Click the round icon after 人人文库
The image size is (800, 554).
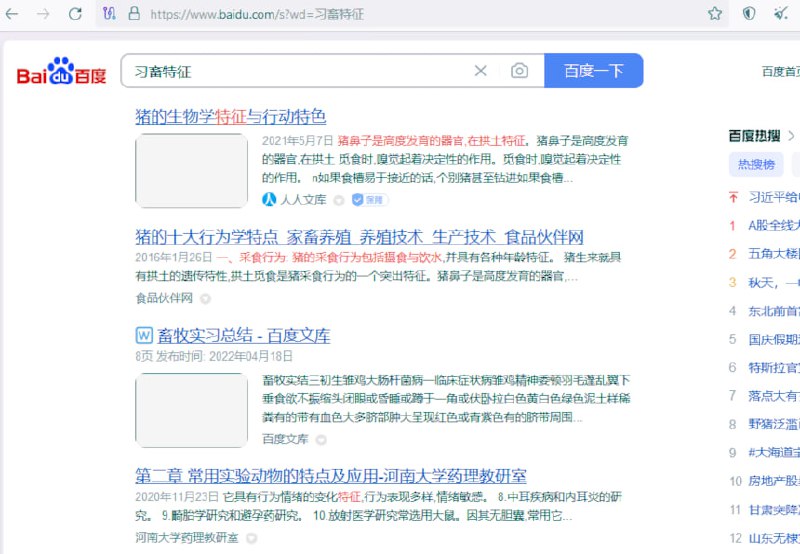pyautogui.click(x=338, y=200)
